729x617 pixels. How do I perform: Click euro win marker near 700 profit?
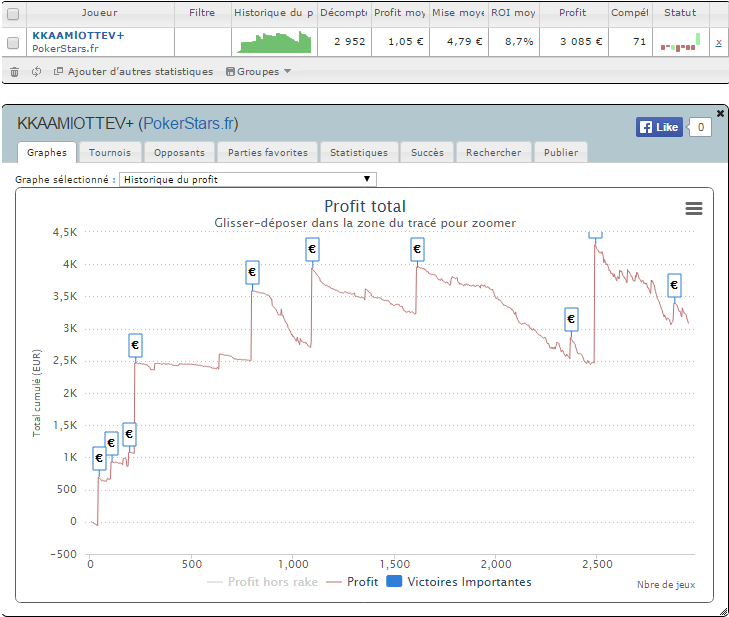99,458
